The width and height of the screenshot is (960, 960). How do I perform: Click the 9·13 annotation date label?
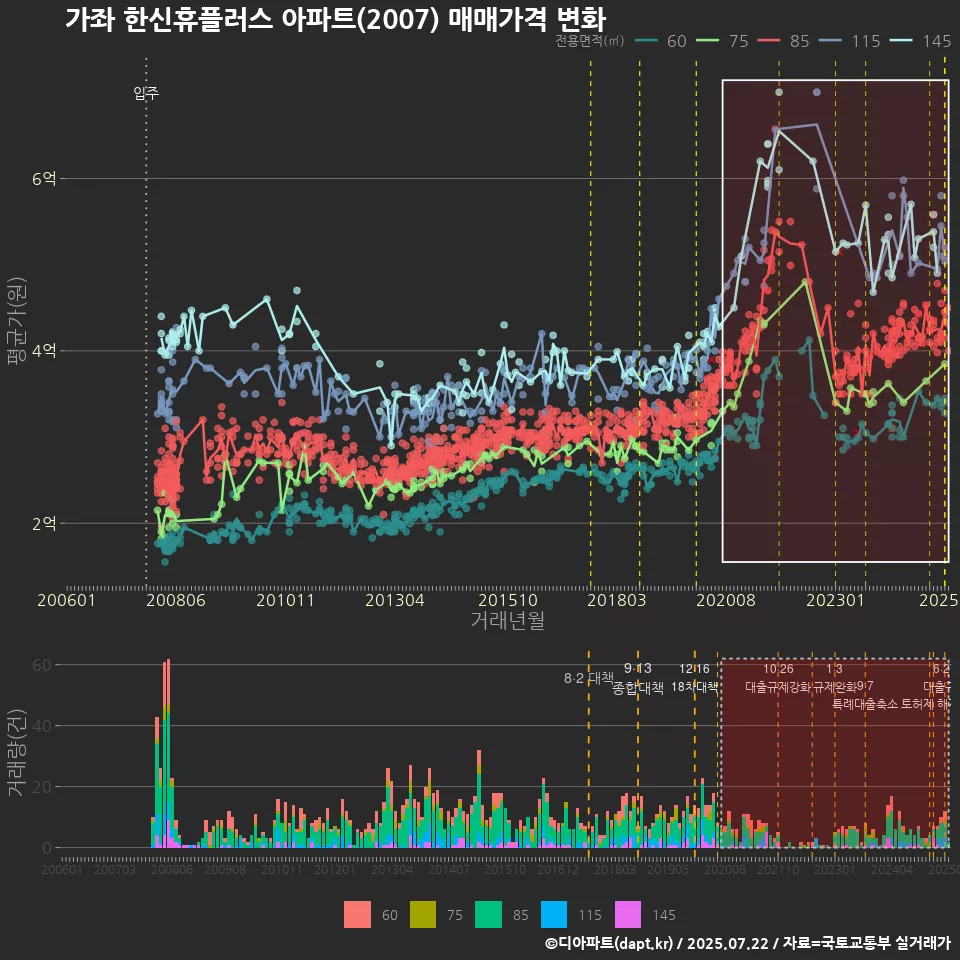tap(637, 669)
